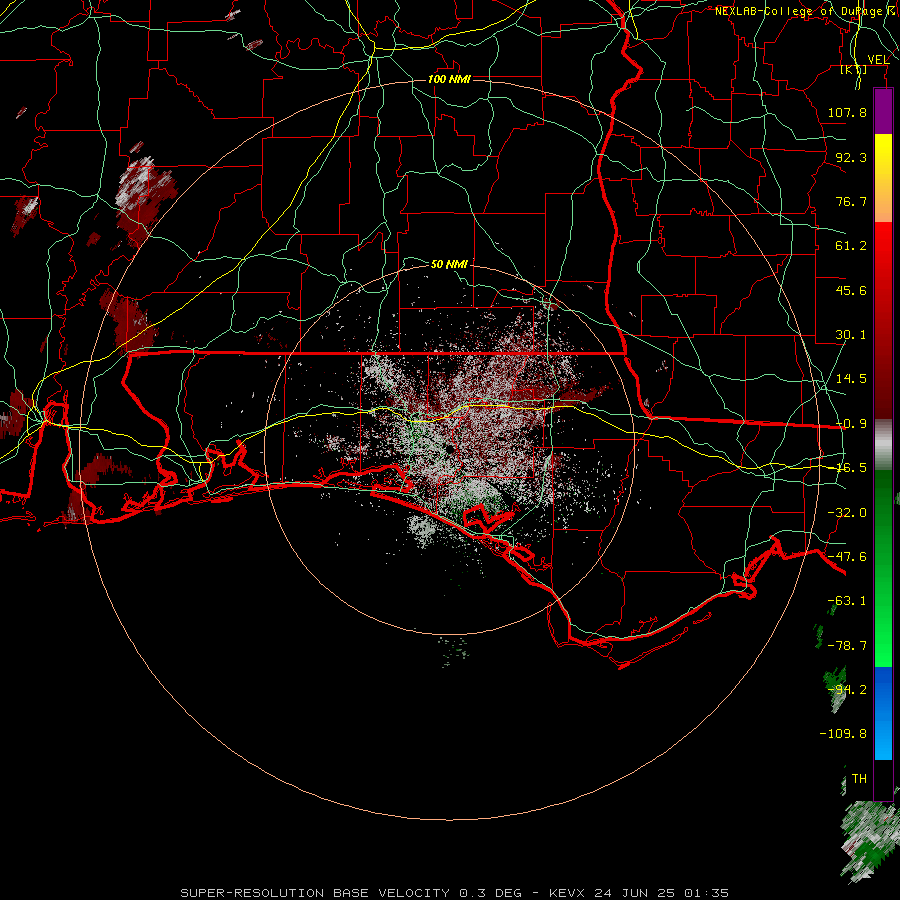Click the "100 NMI" range ring label
Screen dimensions: 900x900
(449, 79)
